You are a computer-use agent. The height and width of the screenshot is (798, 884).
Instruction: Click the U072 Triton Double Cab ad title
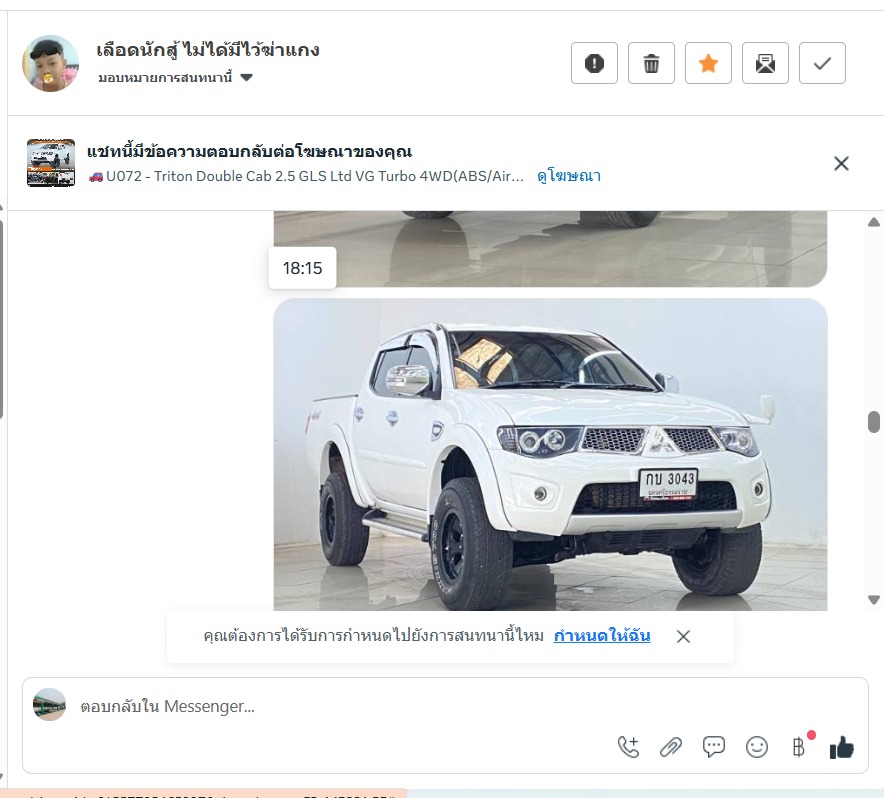tap(306, 177)
